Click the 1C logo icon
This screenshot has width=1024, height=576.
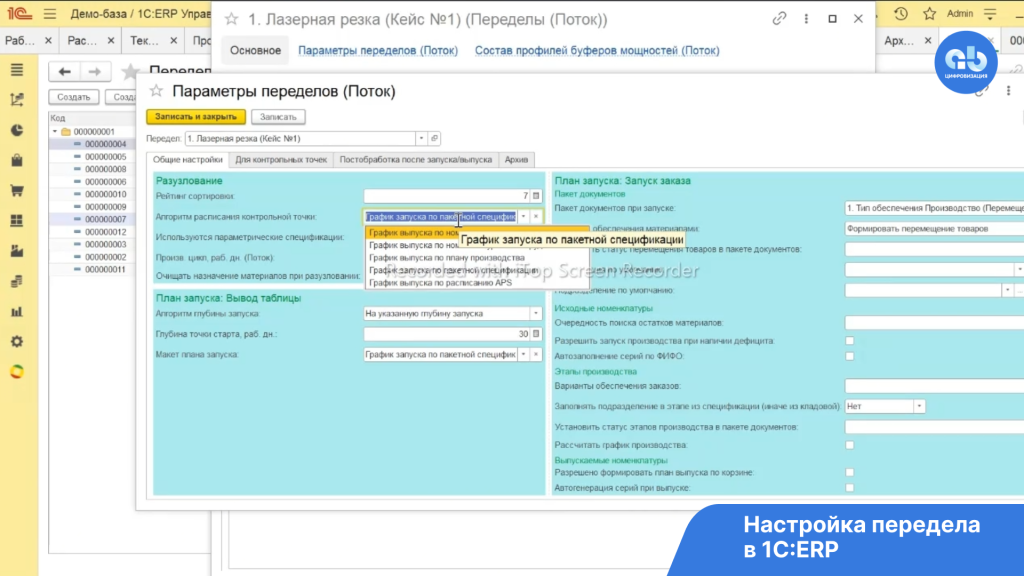point(20,14)
